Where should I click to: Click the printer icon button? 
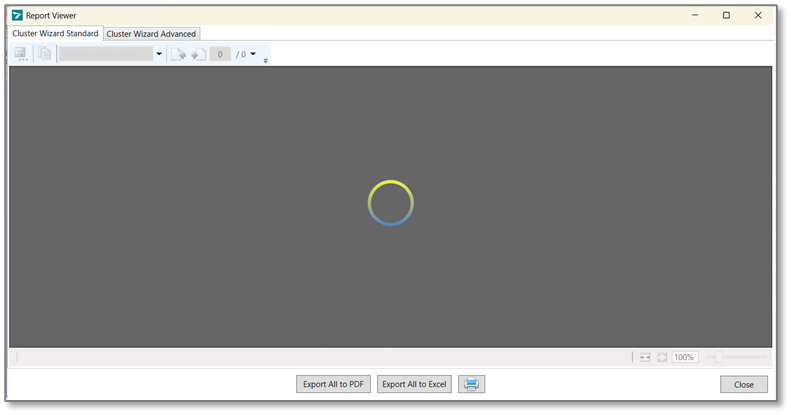(471, 384)
